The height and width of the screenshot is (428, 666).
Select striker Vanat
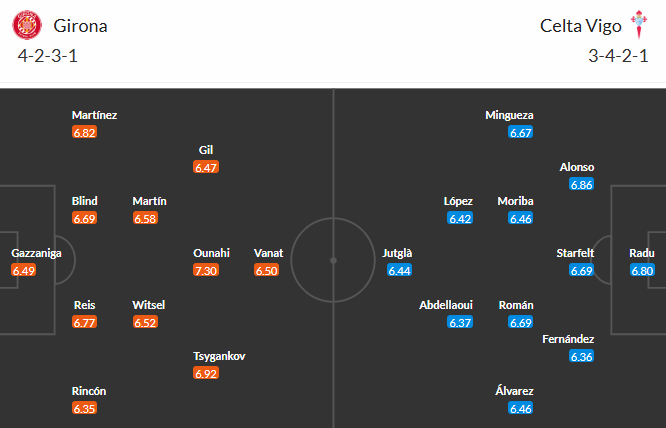[x=268, y=253]
